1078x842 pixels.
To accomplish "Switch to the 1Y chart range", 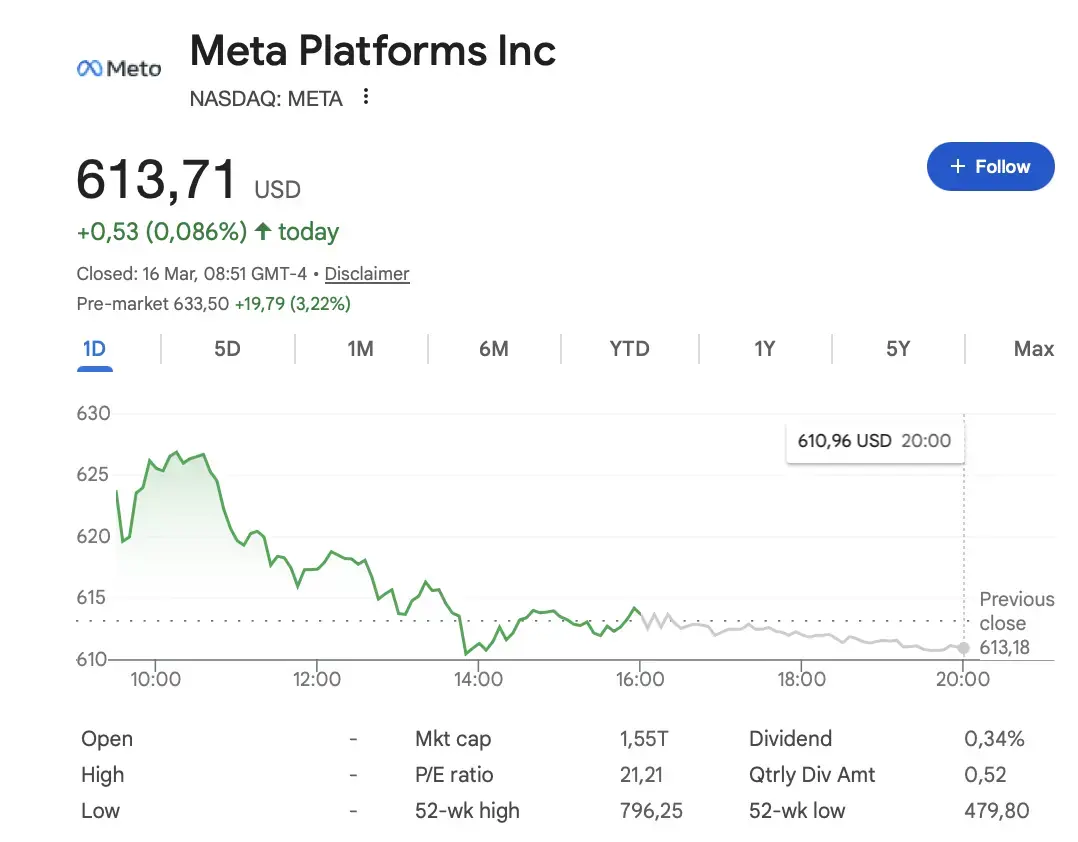I will (764, 349).
